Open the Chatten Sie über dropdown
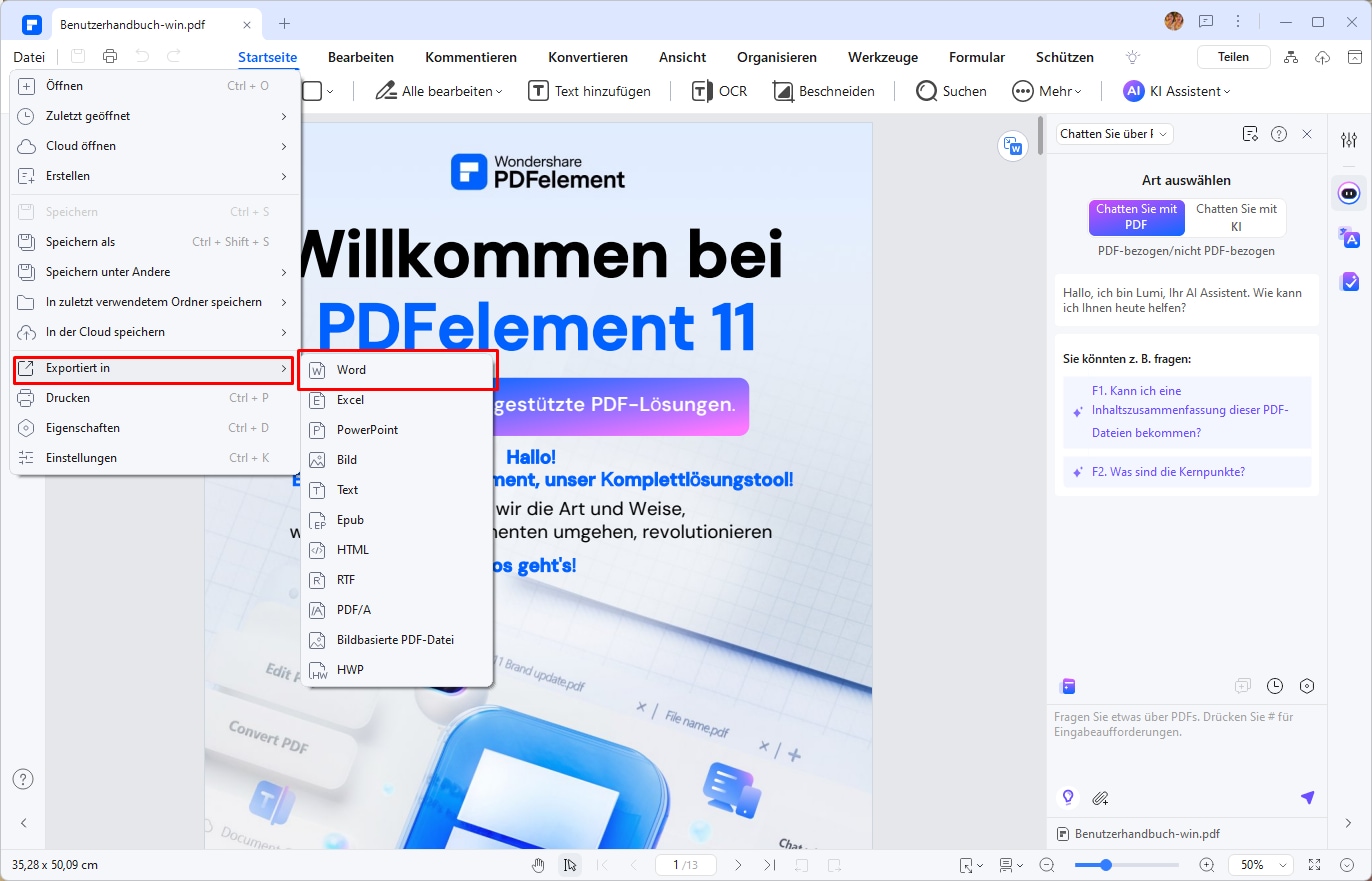 click(x=1114, y=134)
